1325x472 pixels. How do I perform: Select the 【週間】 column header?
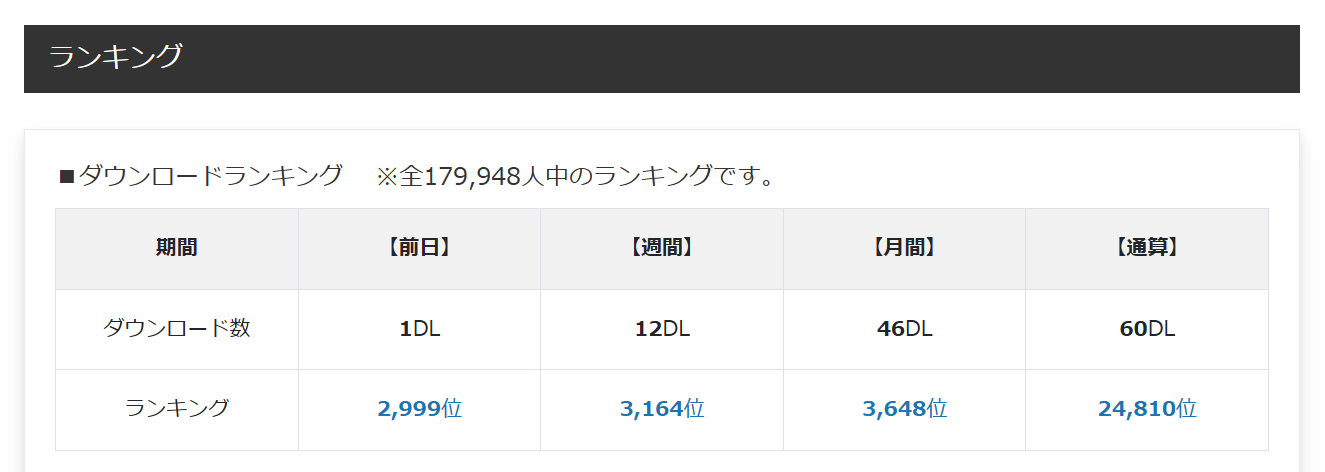tap(662, 248)
